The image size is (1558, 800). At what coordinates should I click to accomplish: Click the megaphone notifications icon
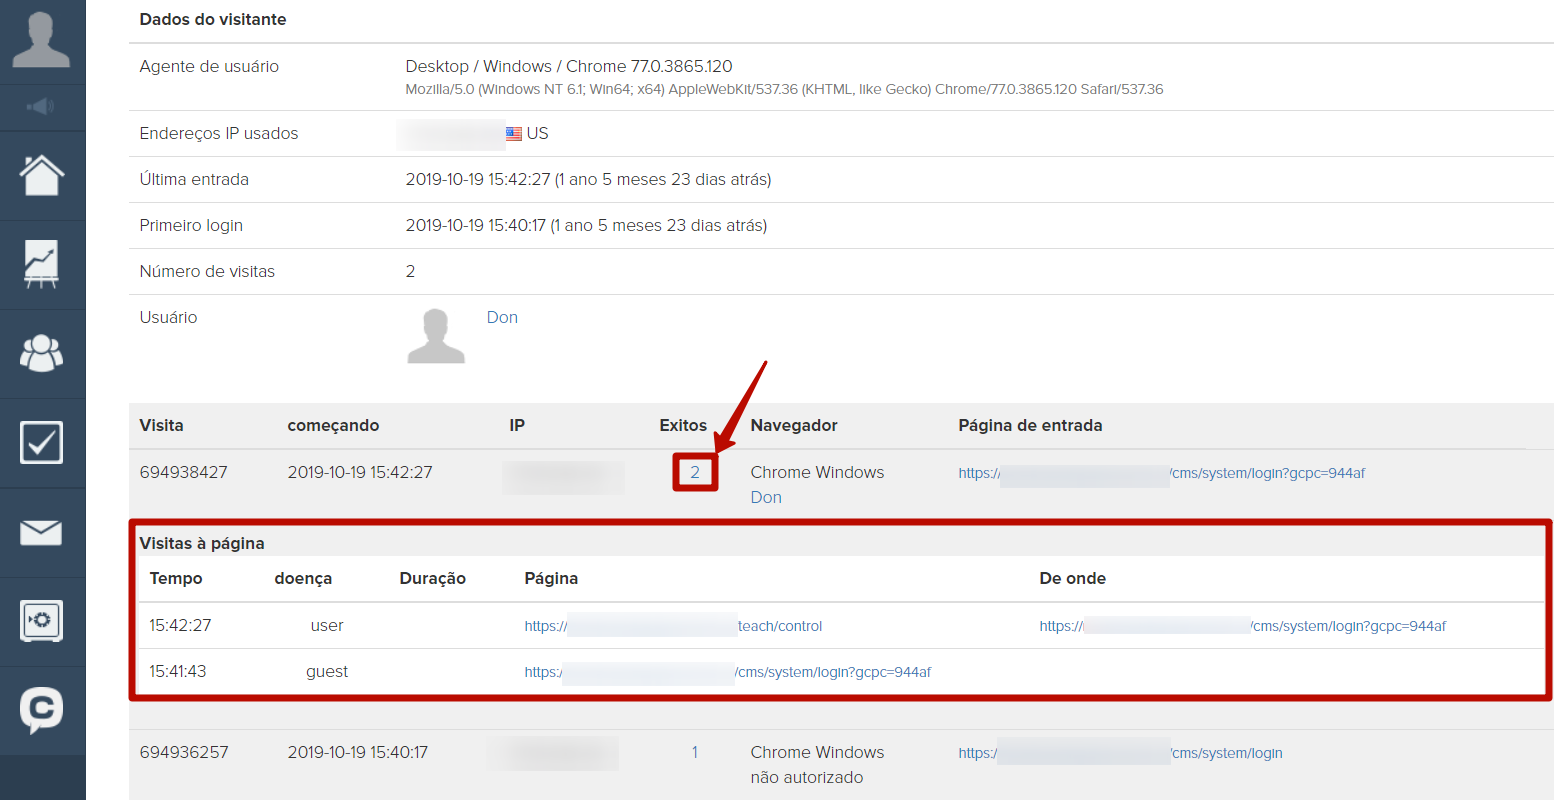click(41, 106)
